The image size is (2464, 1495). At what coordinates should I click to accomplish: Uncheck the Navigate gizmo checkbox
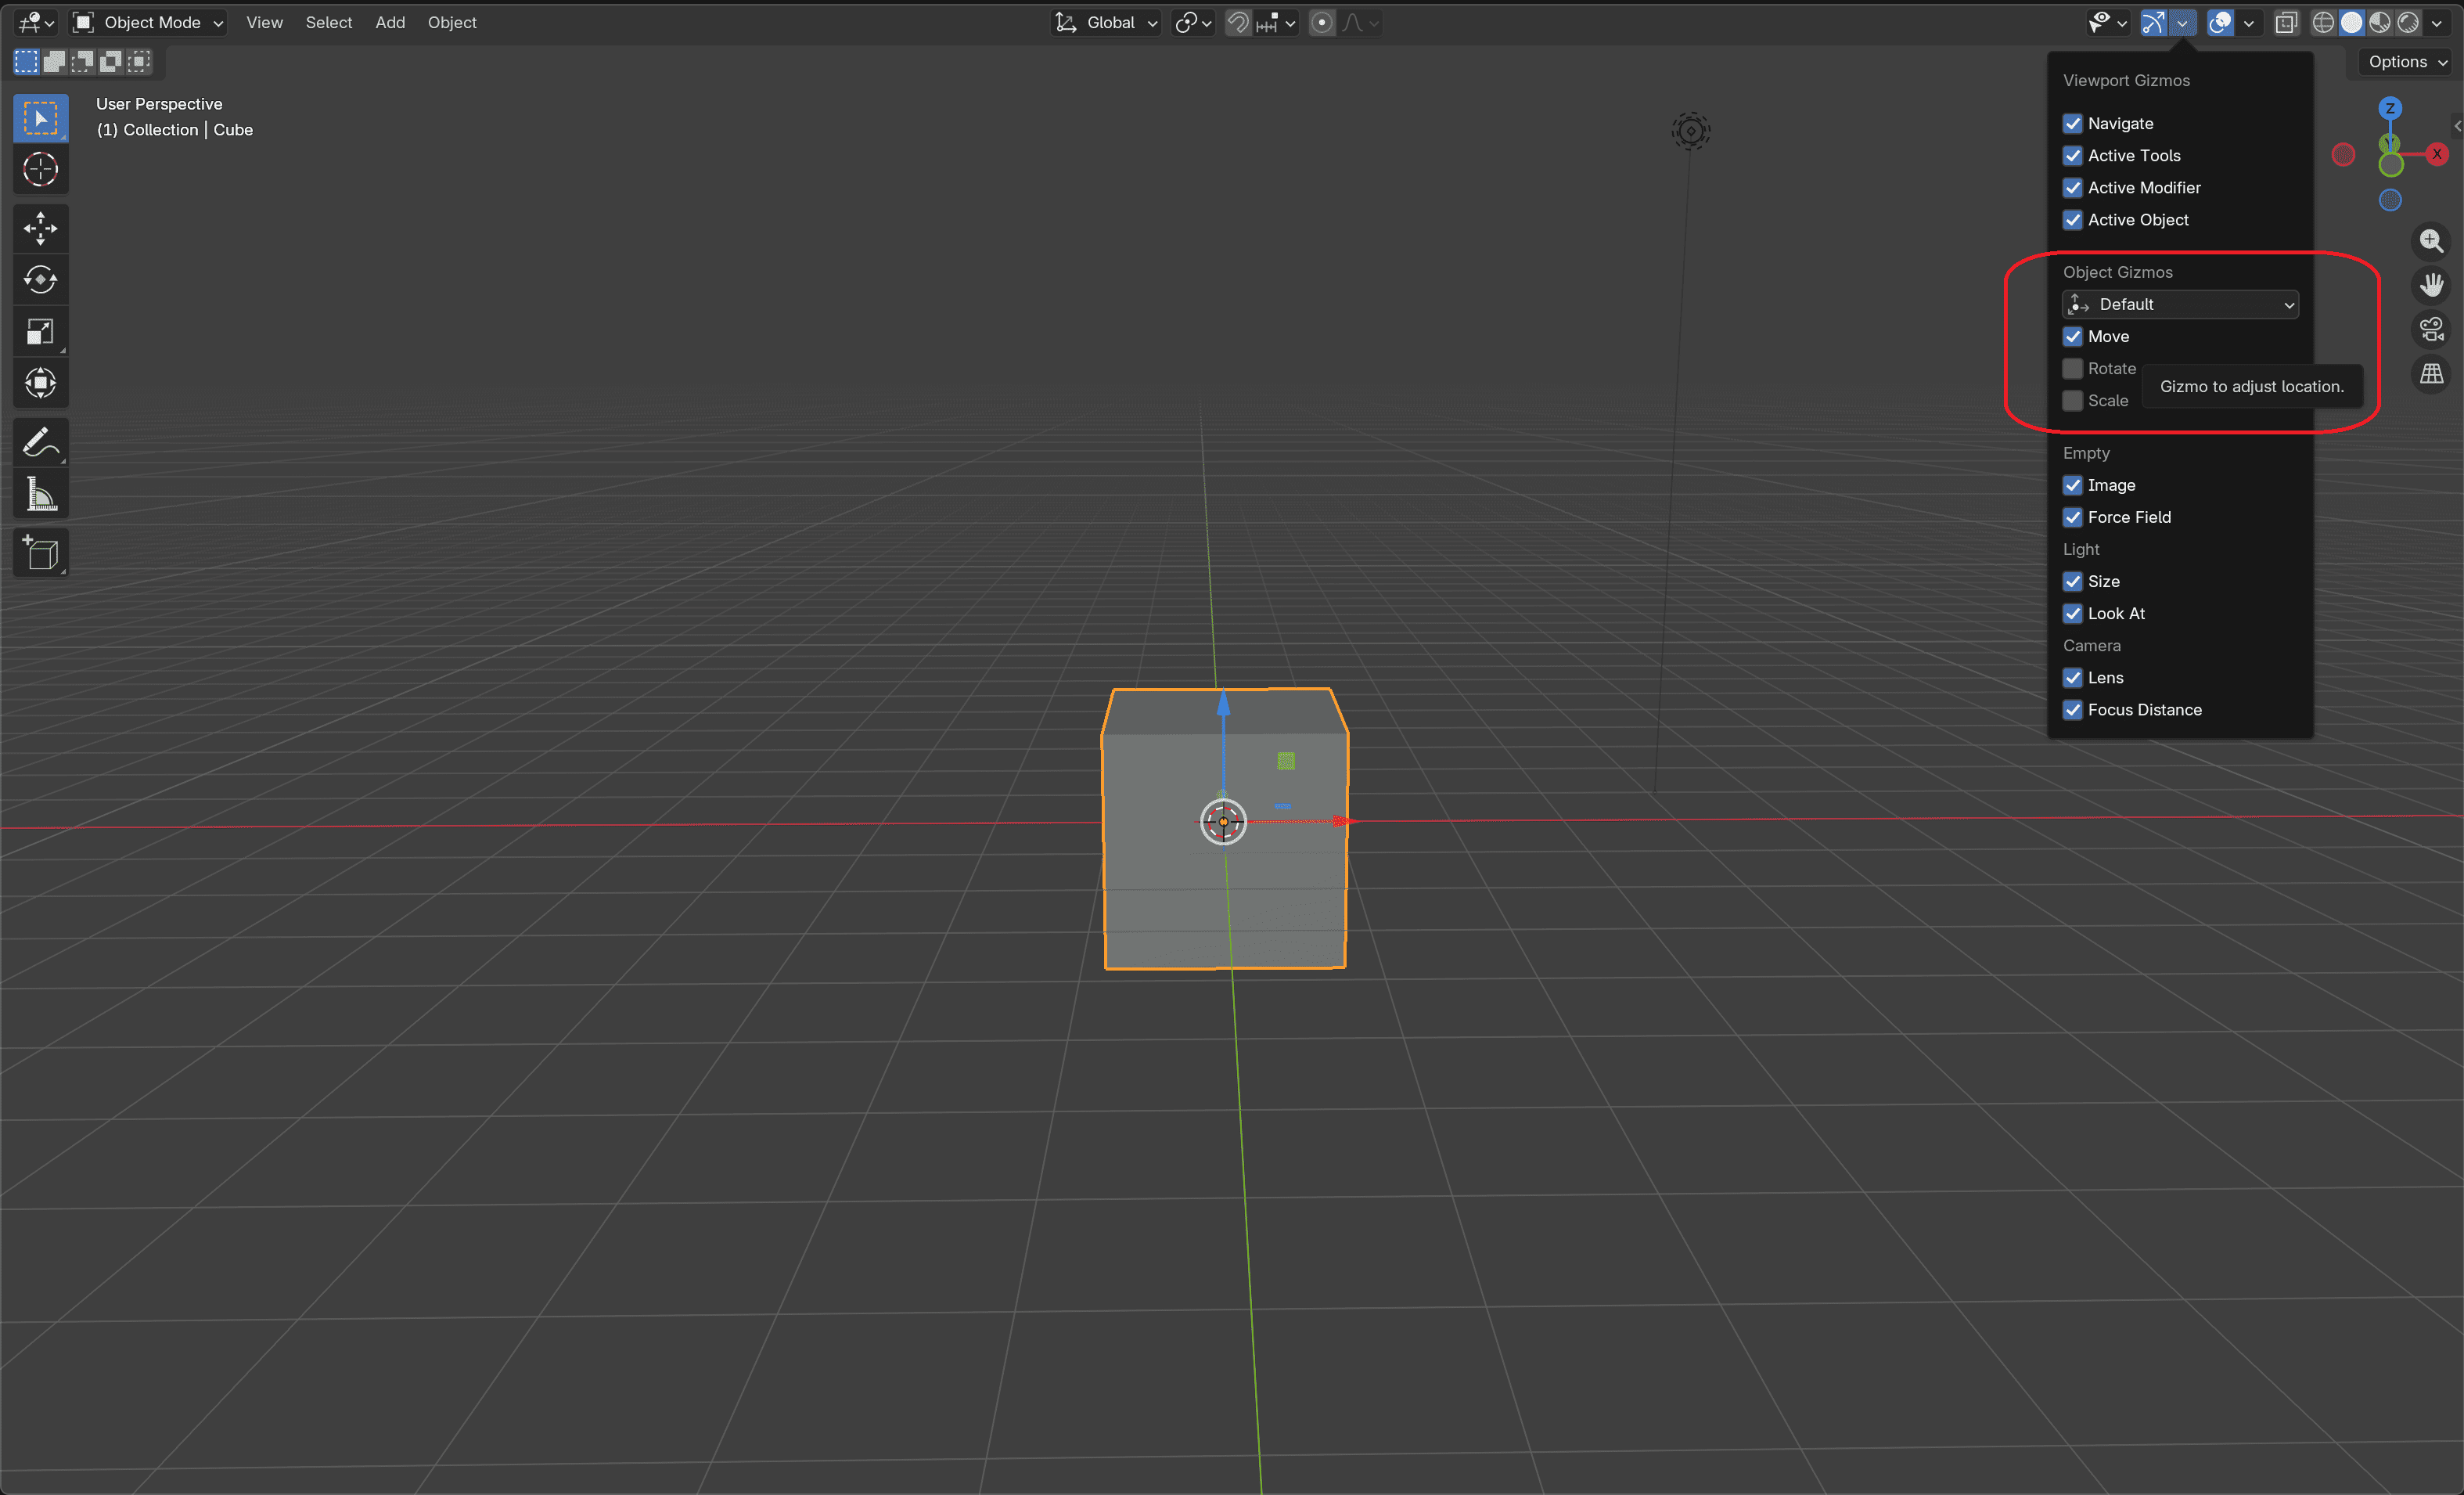[x=2073, y=123]
